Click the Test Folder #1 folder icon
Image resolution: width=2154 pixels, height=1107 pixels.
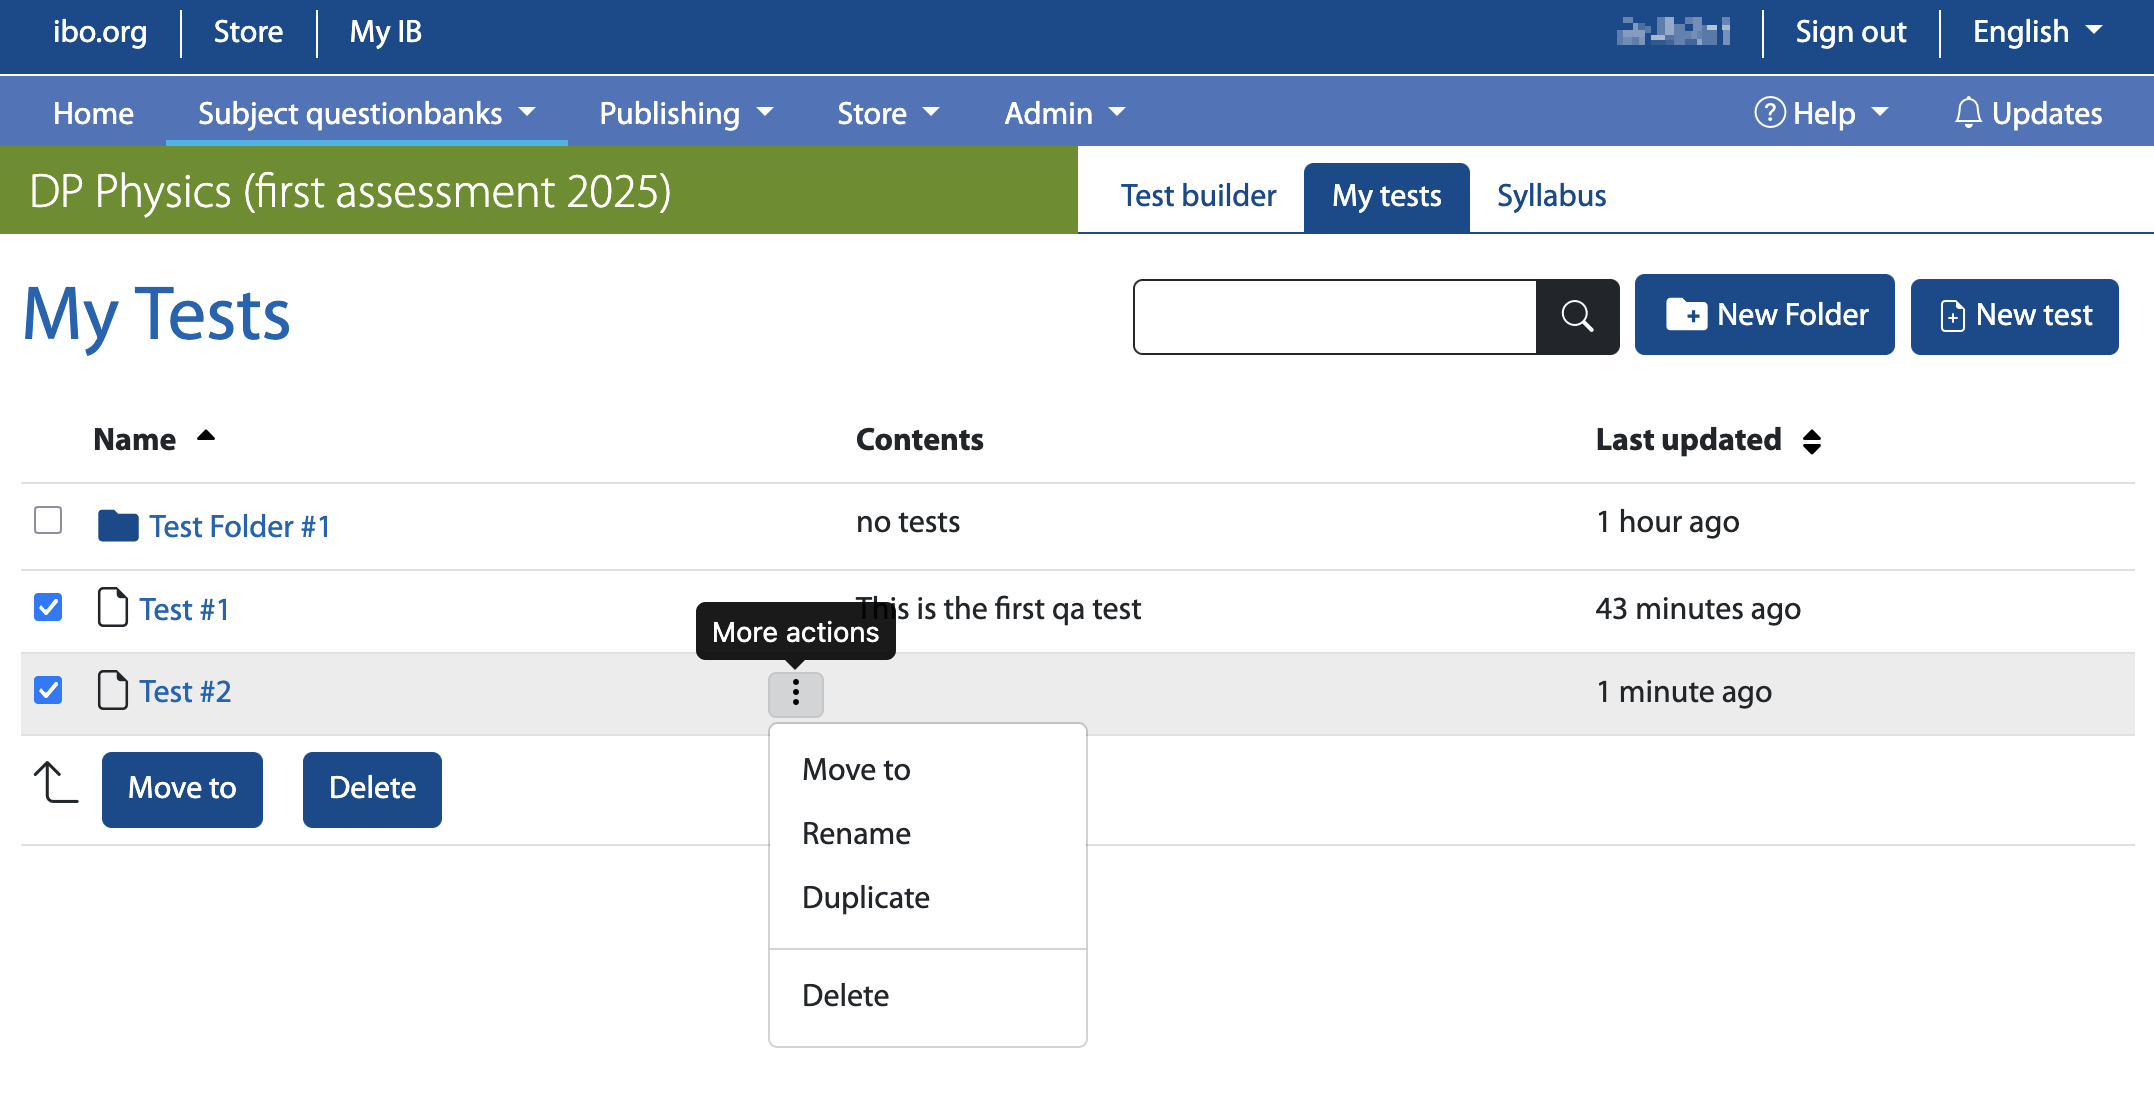(118, 525)
